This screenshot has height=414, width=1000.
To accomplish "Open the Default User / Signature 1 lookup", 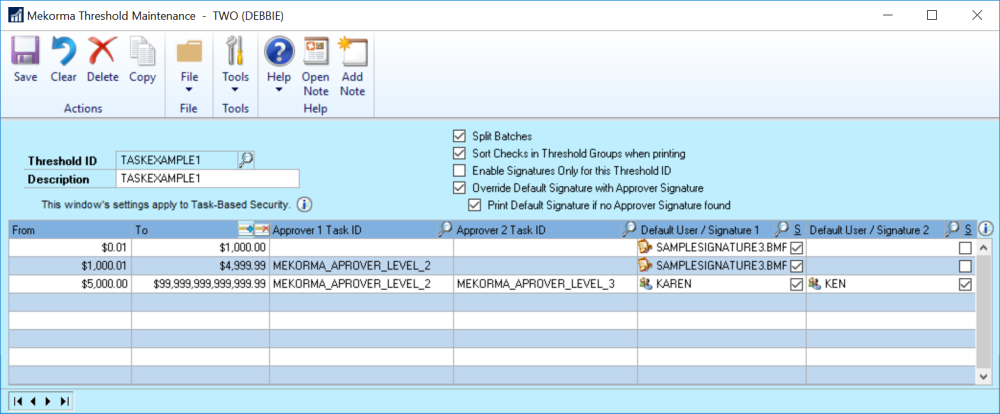I will [x=781, y=229].
